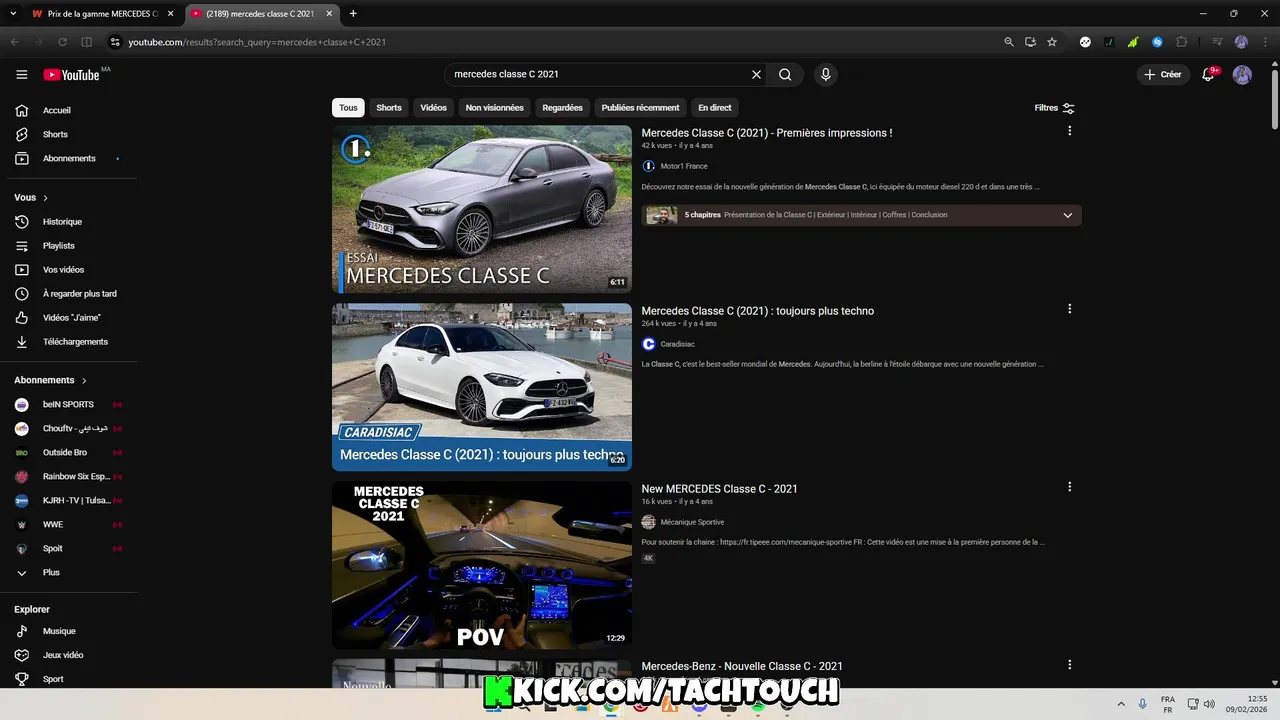The image size is (1280, 720).
Task: Select the Non visionnées filter chip
Action: tap(494, 107)
